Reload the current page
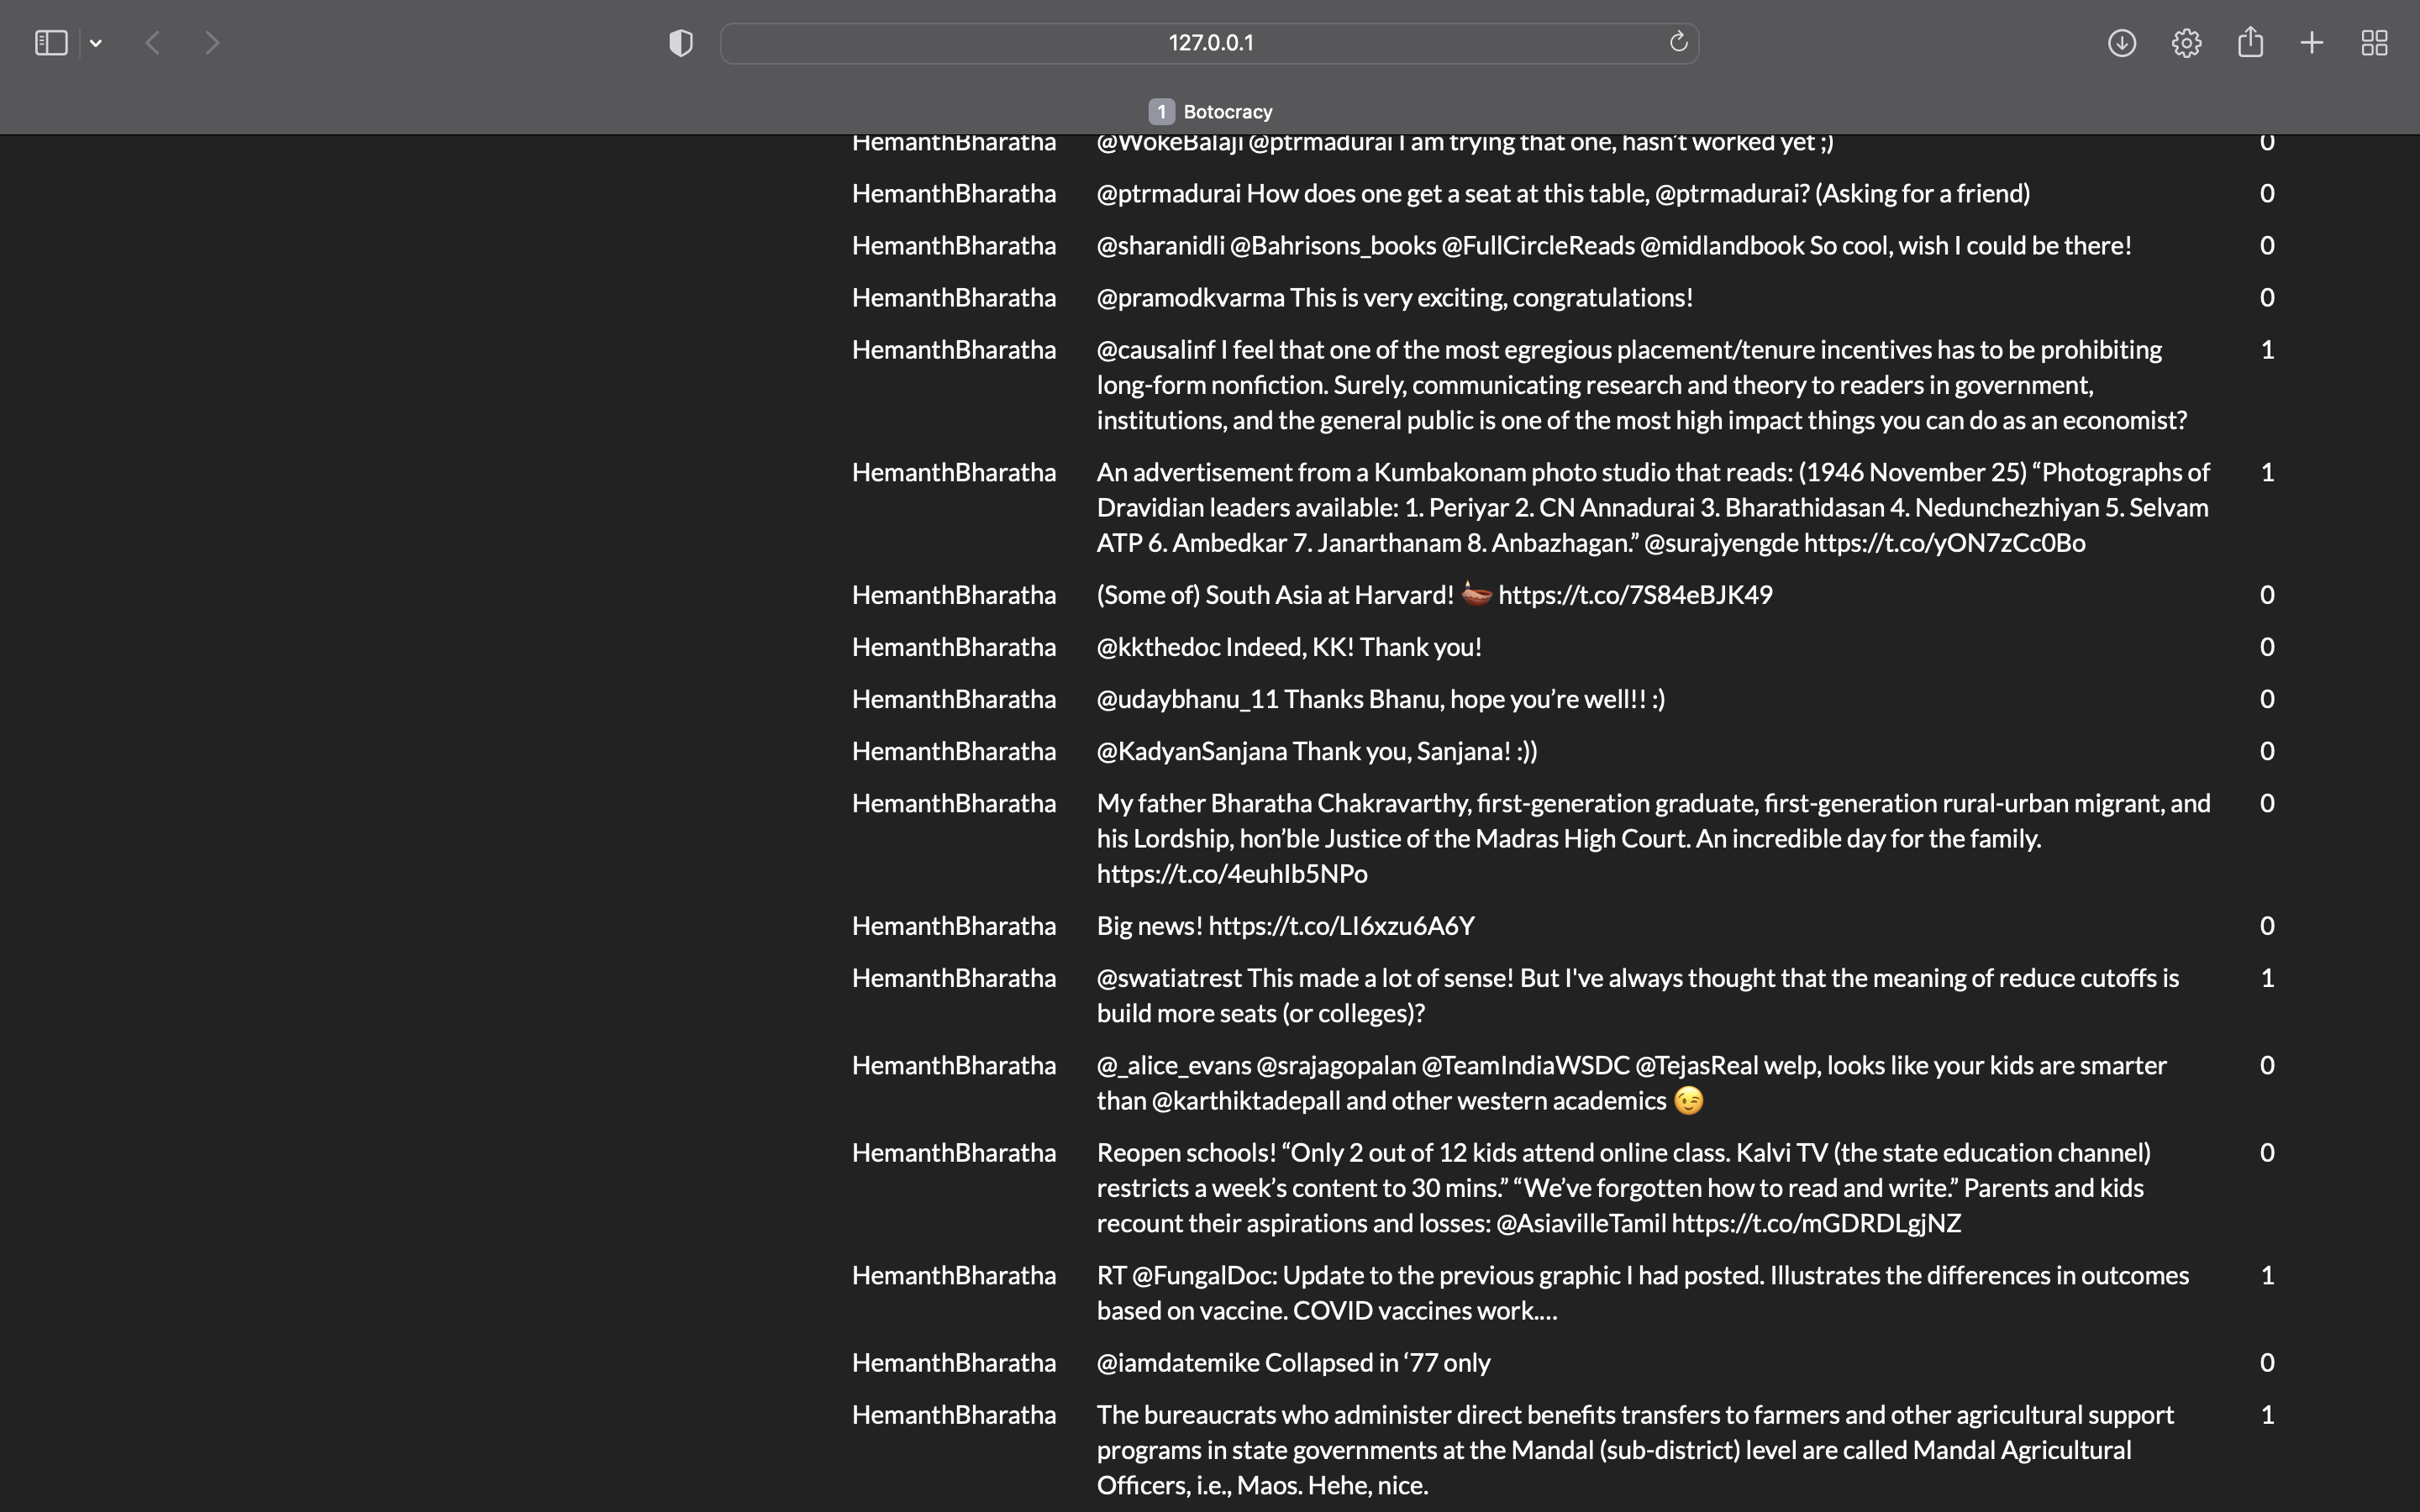 point(1678,42)
